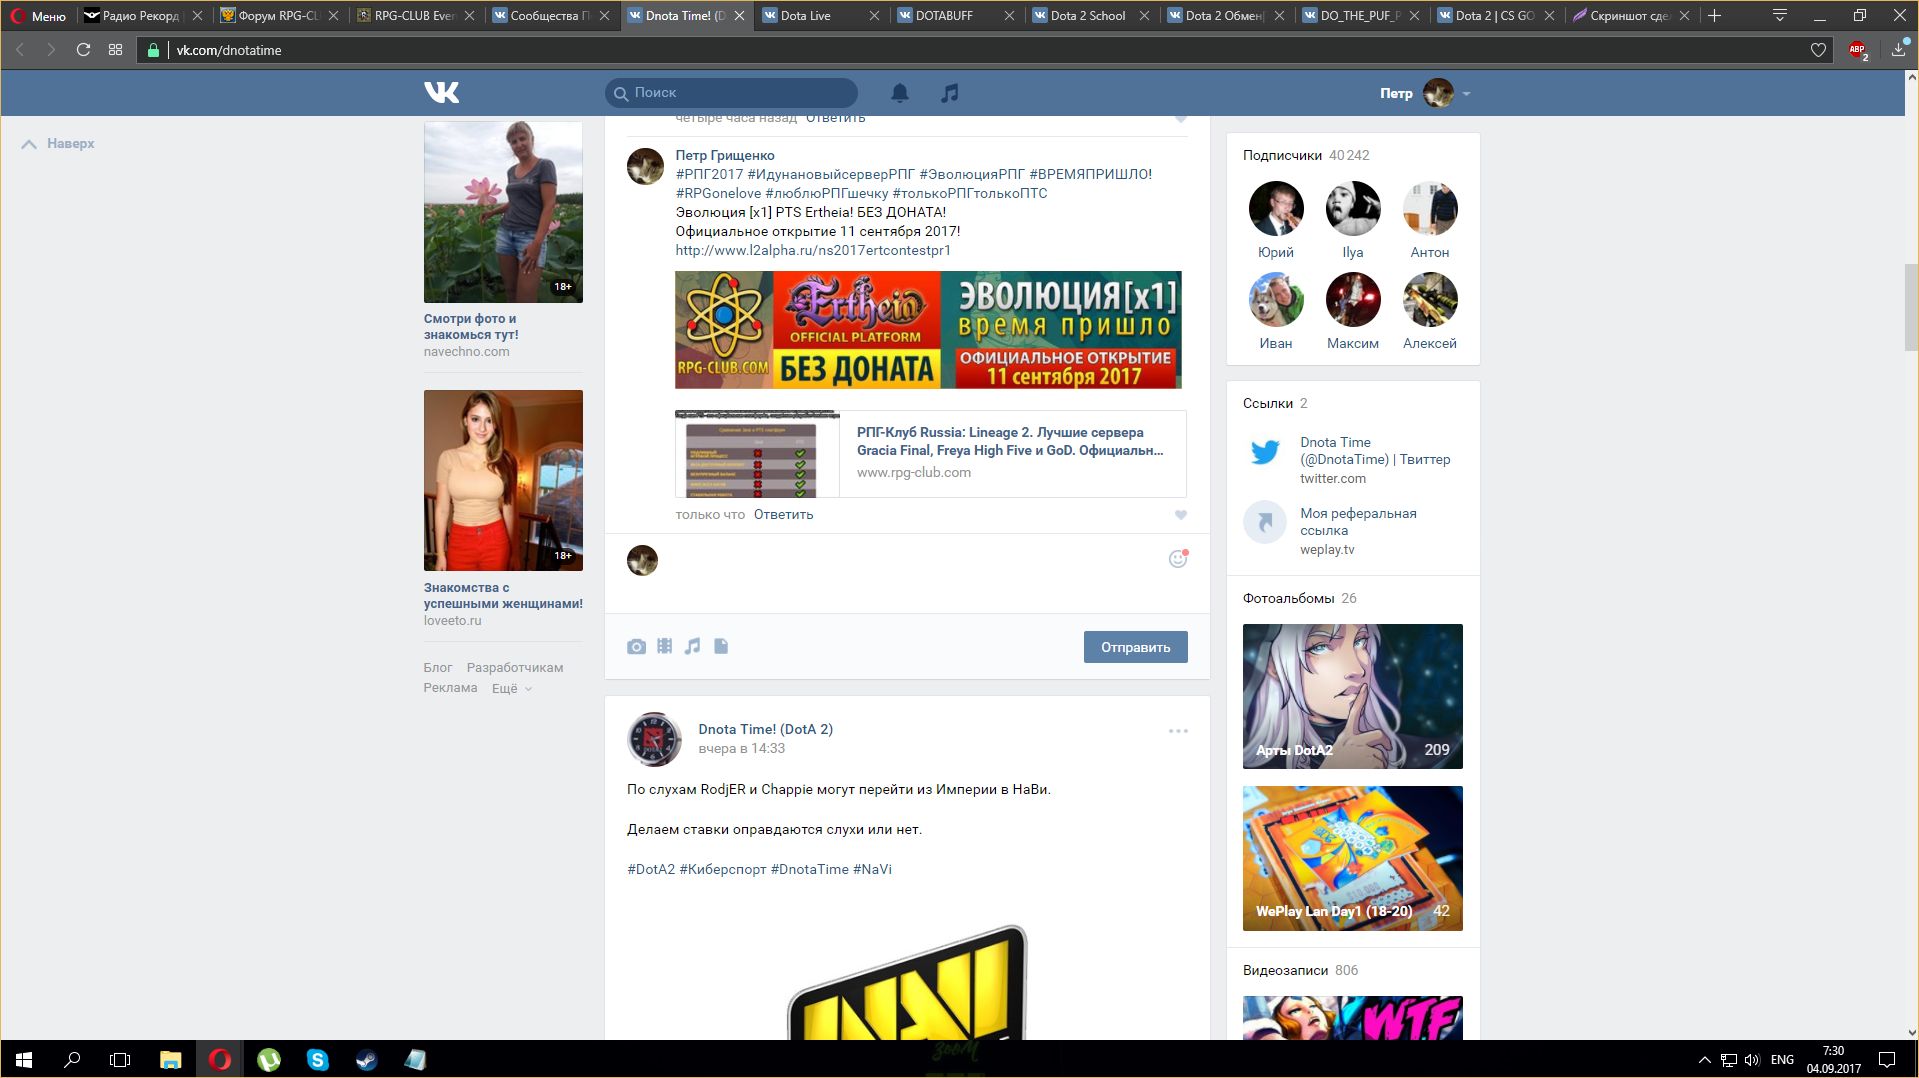Open the l2alpha.ru contest link
Image resolution: width=1919 pixels, height=1078 pixels.
pos(813,250)
